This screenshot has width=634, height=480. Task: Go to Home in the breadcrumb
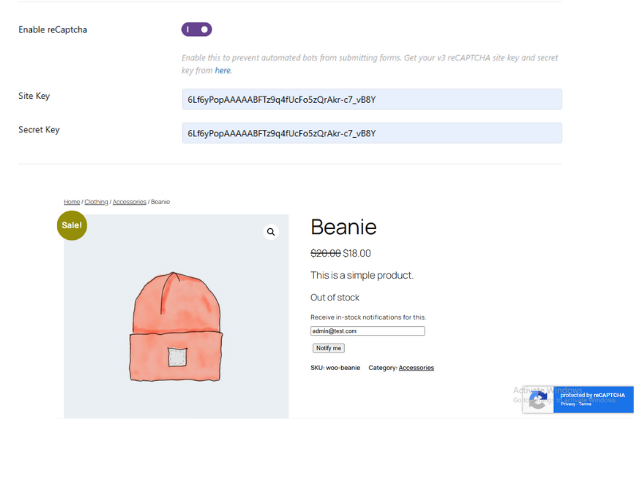pos(71,202)
